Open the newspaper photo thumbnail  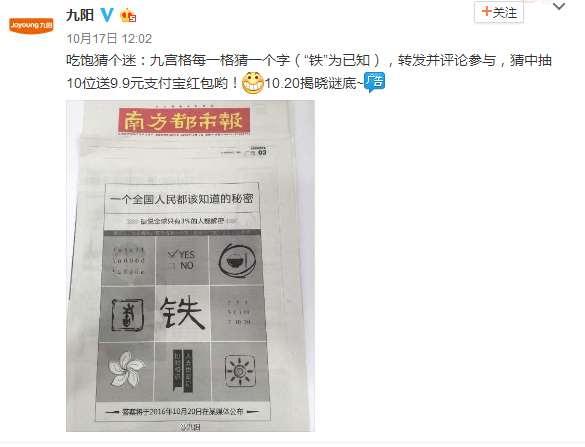pos(190,266)
